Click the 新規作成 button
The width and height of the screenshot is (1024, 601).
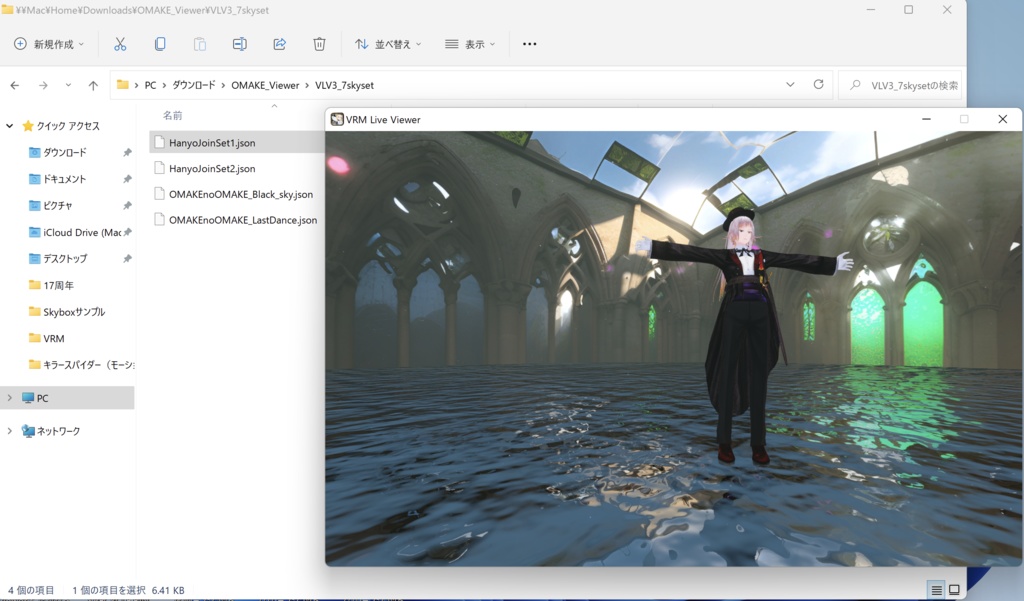click(48, 44)
